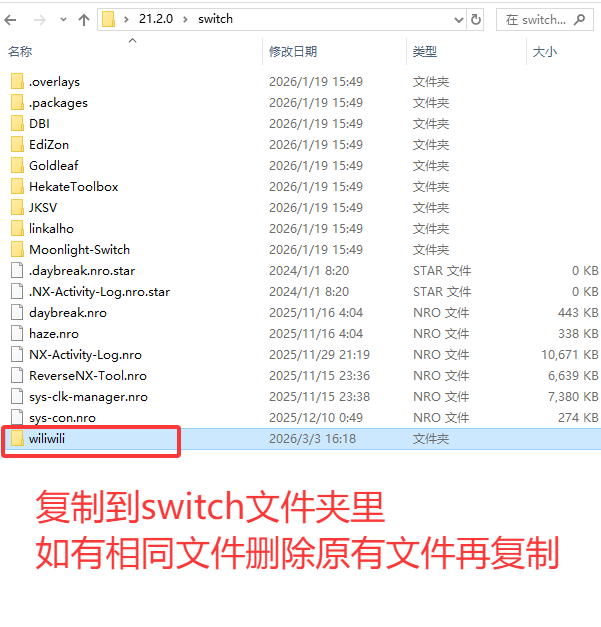The width and height of the screenshot is (601, 627).
Task: Click the 2025/12/10 0:49 date cell
Action: 316,417
